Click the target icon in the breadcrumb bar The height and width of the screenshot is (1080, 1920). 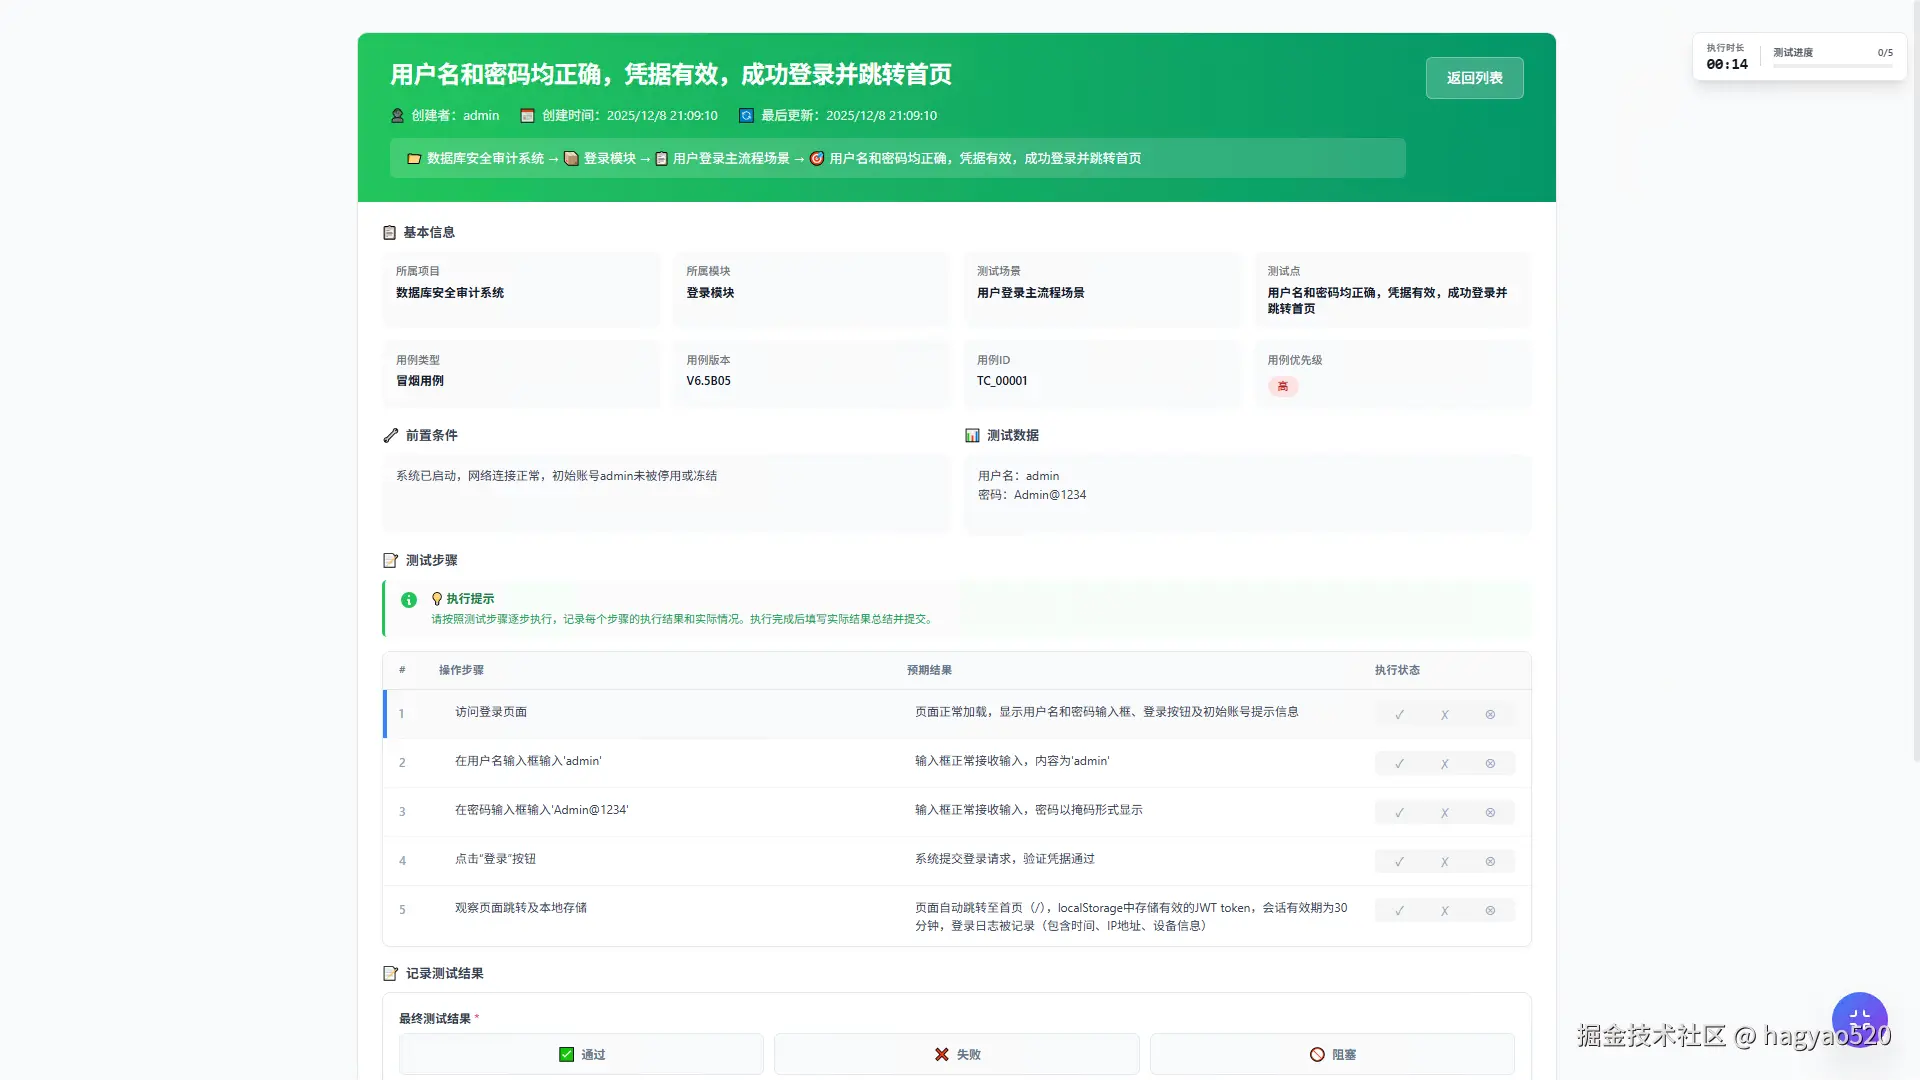tap(817, 157)
